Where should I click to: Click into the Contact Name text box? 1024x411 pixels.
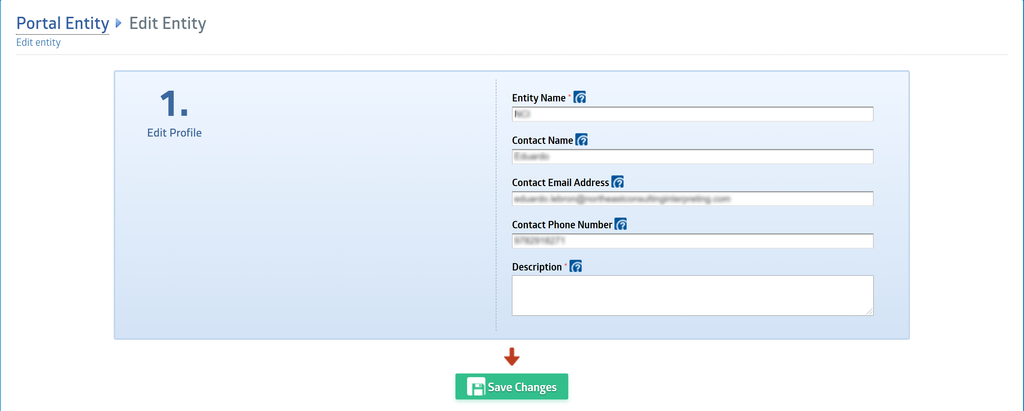point(692,157)
